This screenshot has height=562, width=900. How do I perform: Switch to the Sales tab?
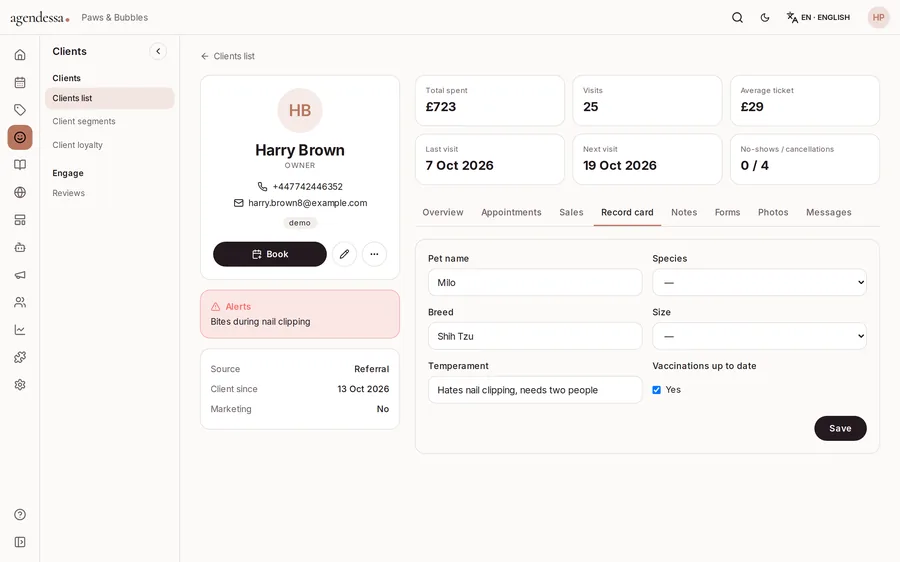coord(571,212)
